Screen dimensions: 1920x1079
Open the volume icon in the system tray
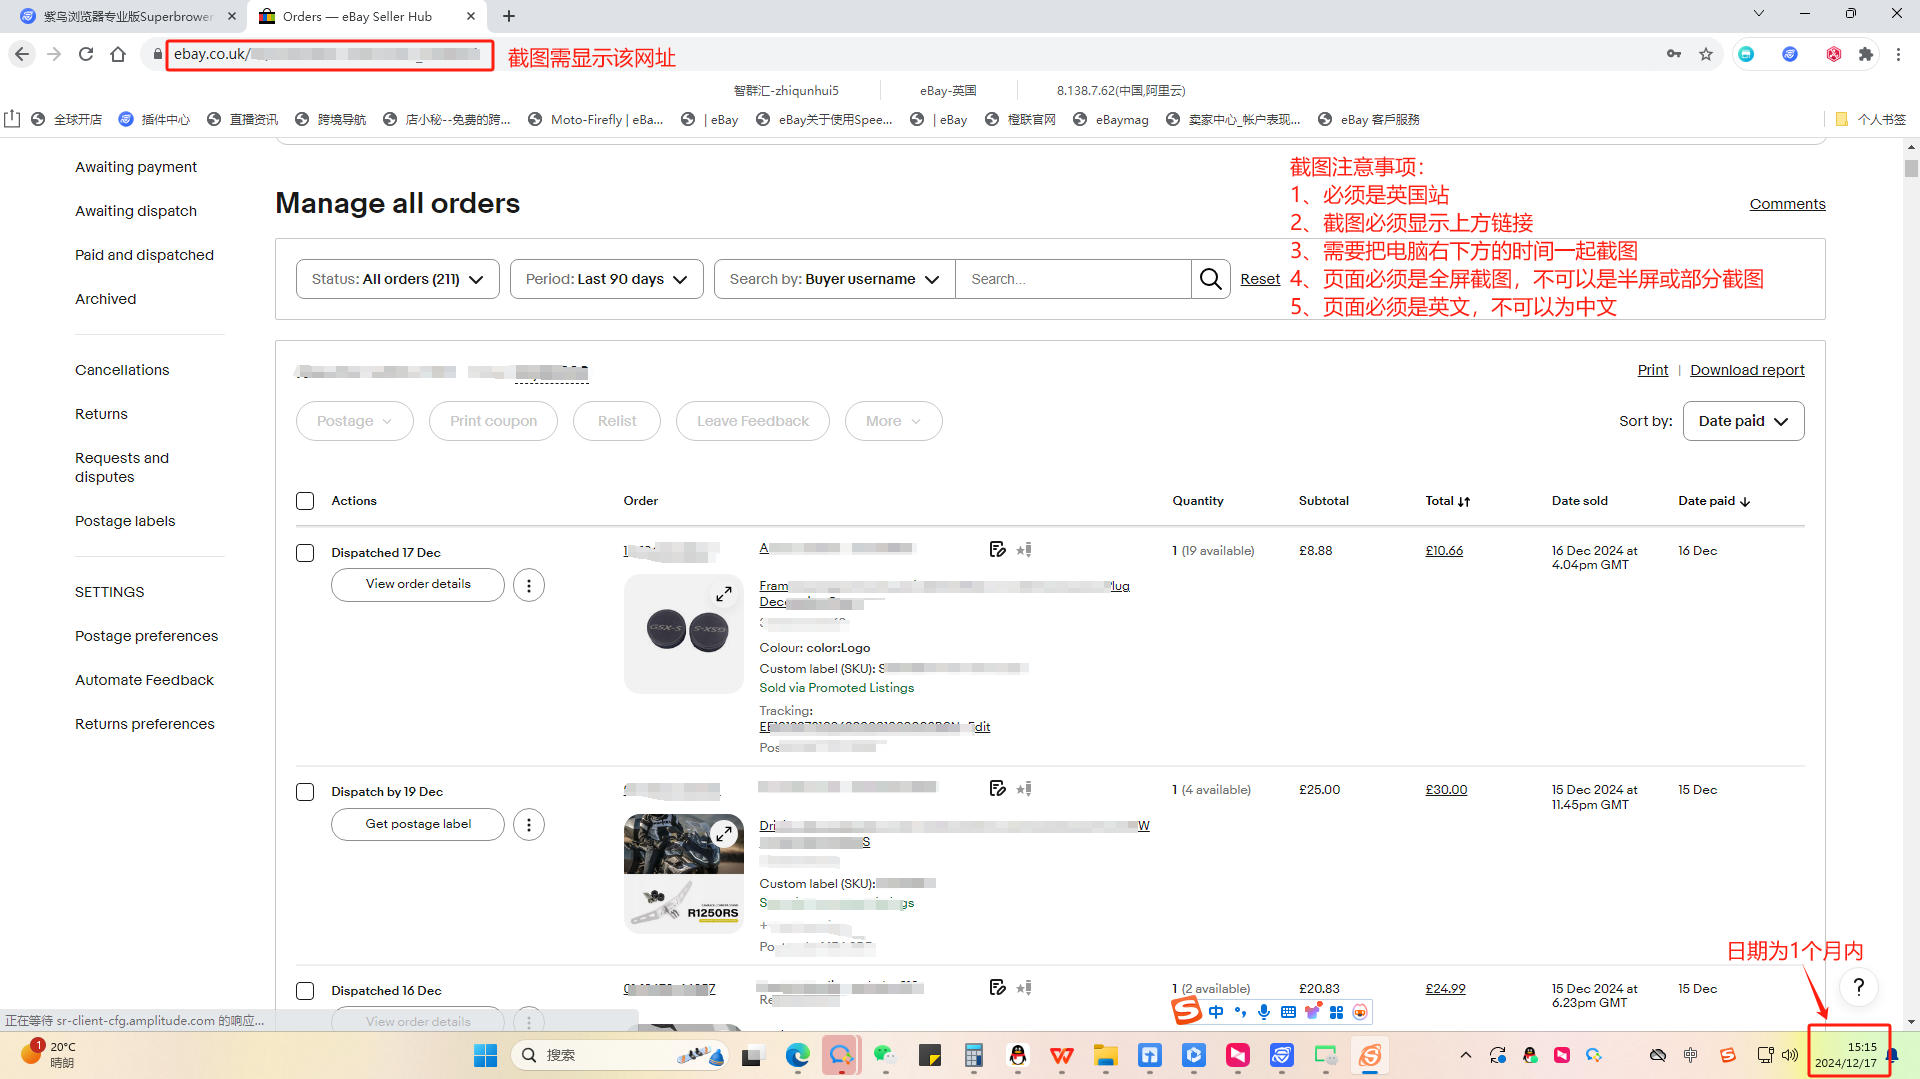1790,1055
